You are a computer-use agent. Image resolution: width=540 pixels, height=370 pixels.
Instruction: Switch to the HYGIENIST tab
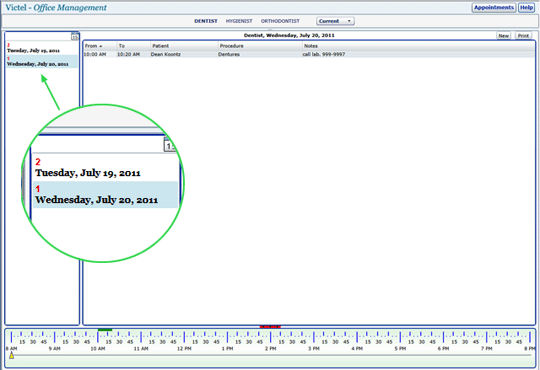pos(239,21)
